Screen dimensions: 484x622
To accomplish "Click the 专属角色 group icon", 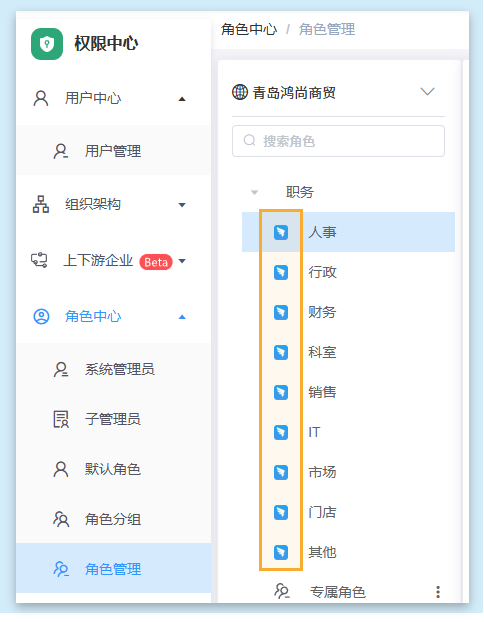I will point(282,591).
